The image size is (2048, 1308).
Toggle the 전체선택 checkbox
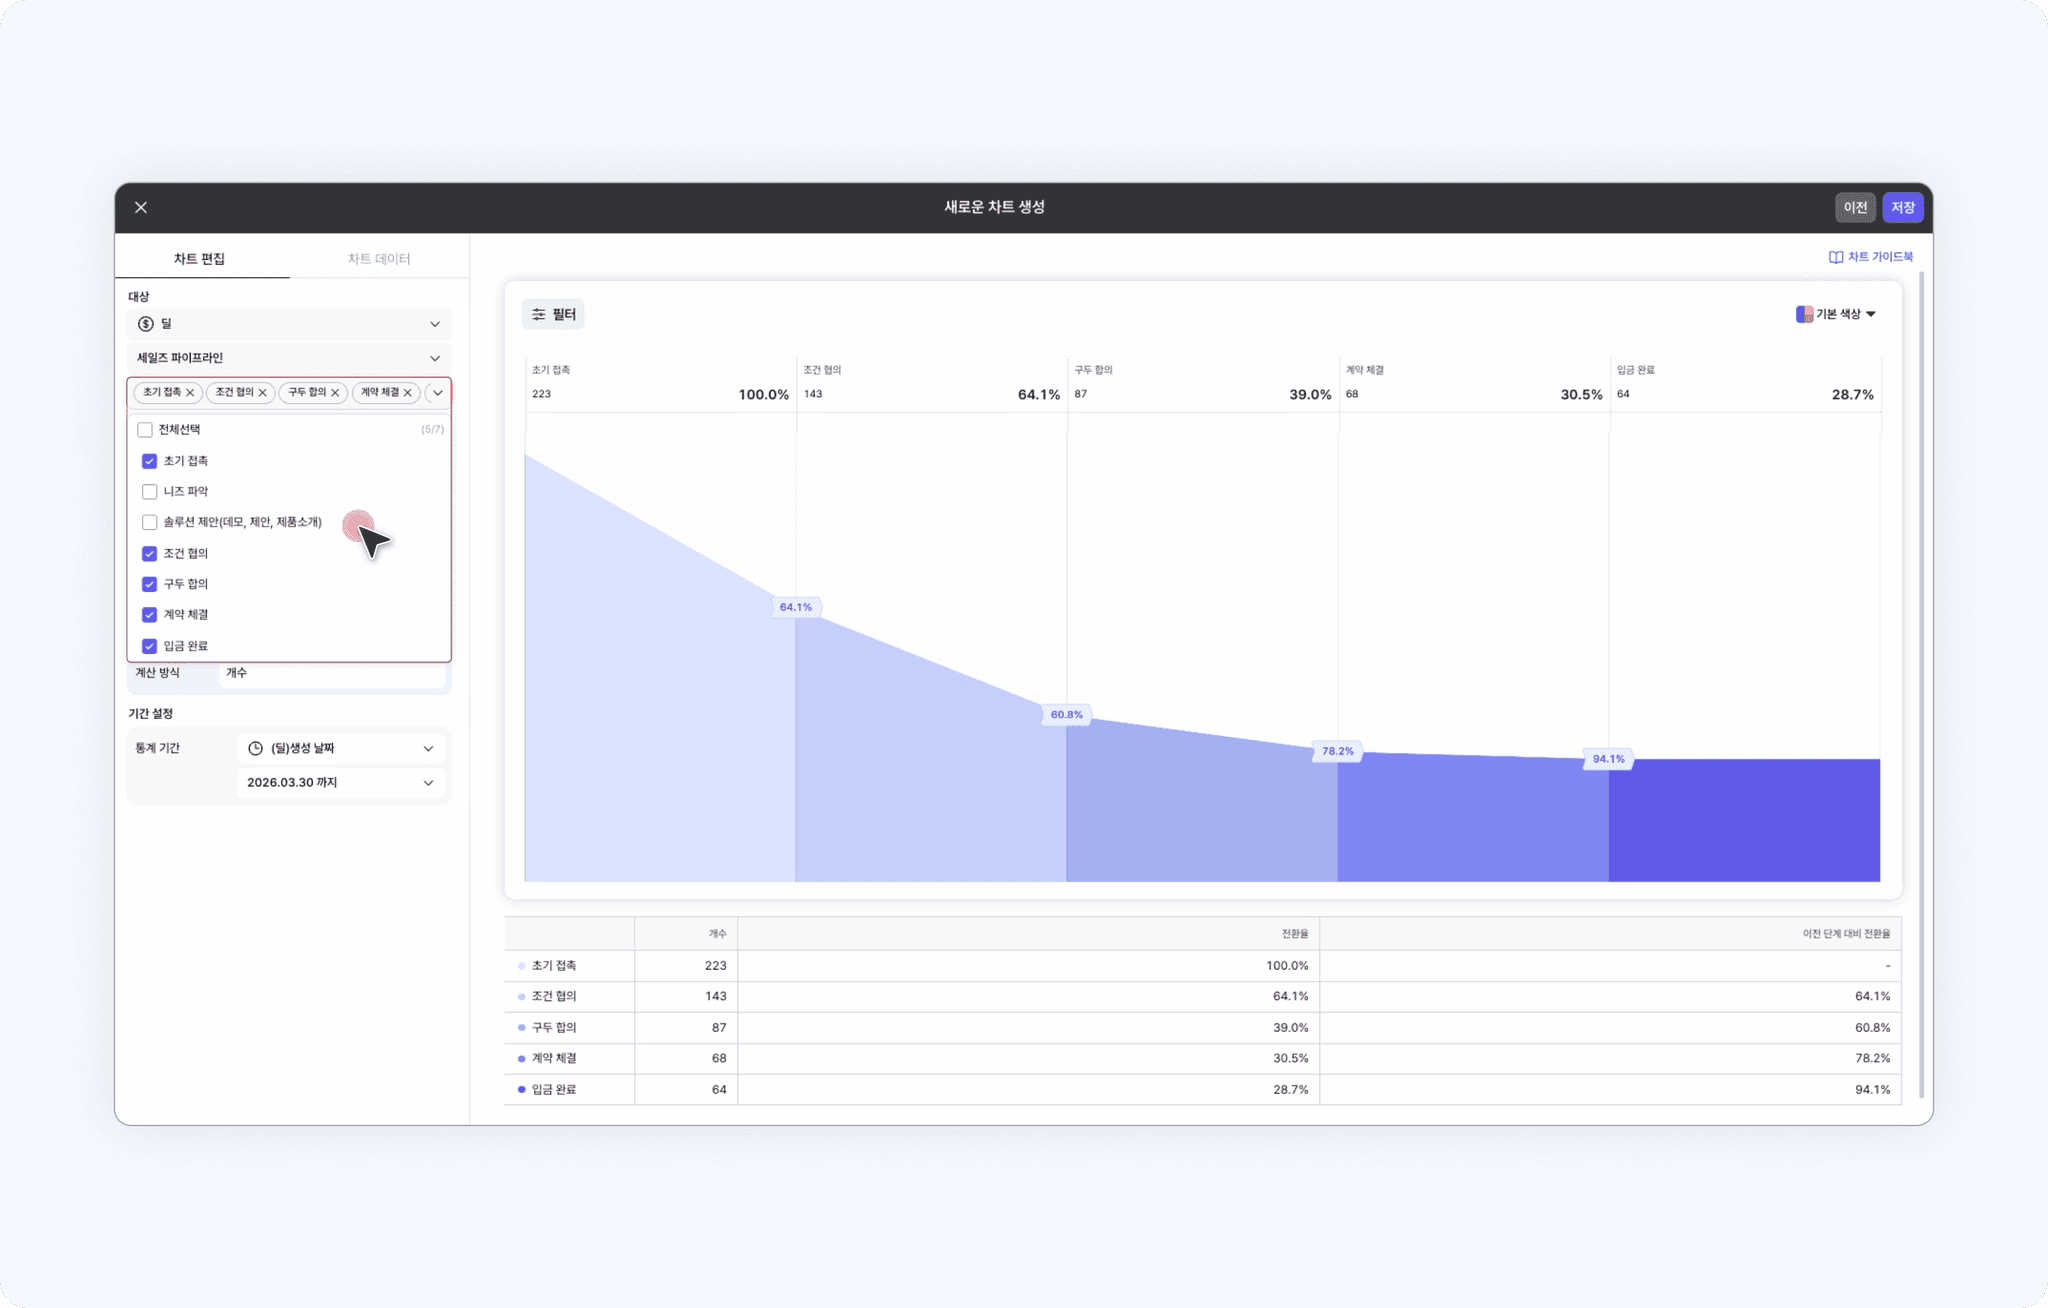point(145,429)
